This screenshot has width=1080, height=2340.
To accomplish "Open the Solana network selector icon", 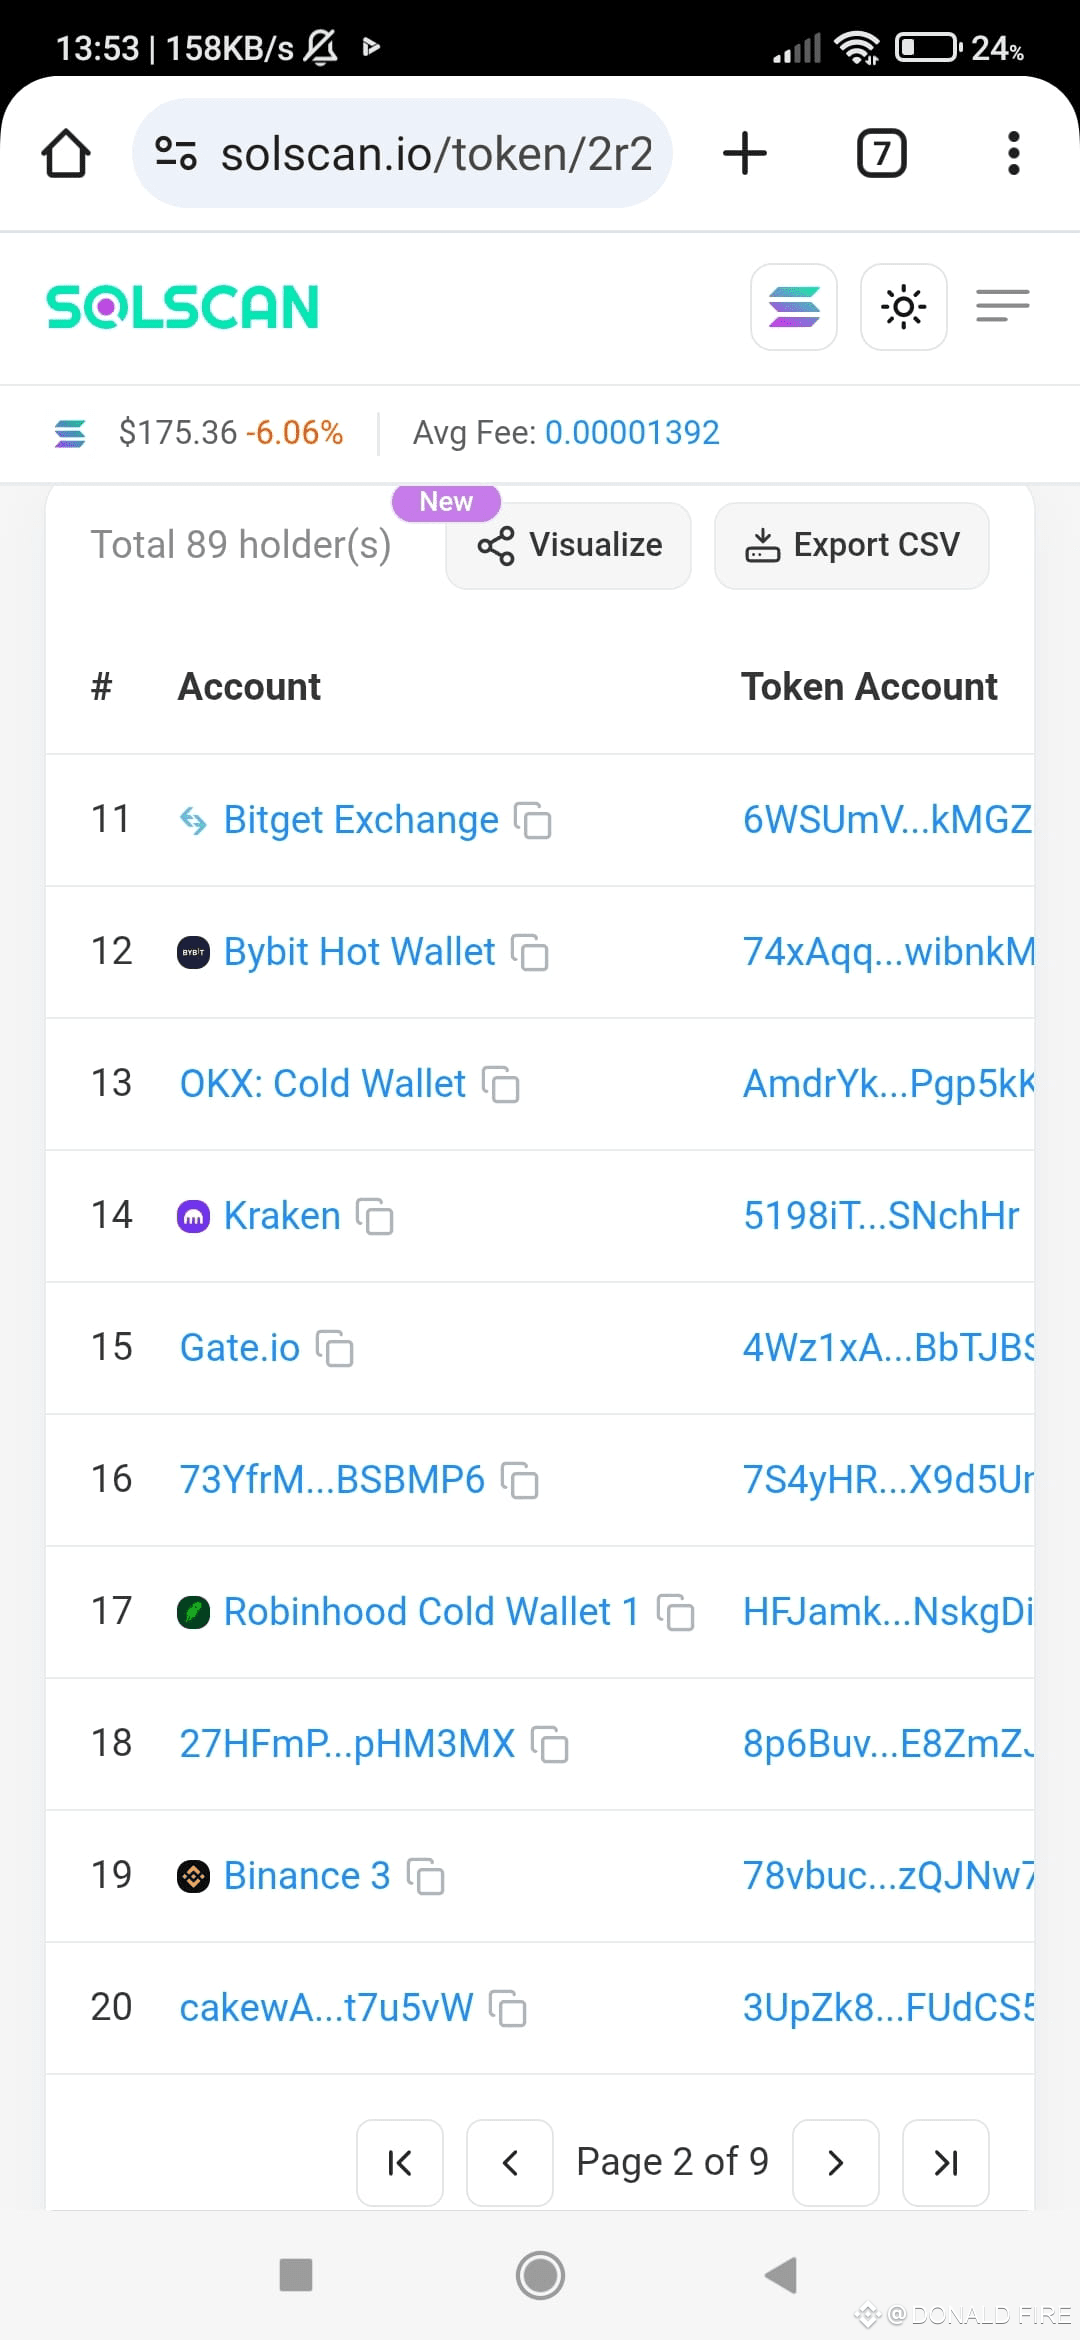I will (x=794, y=307).
